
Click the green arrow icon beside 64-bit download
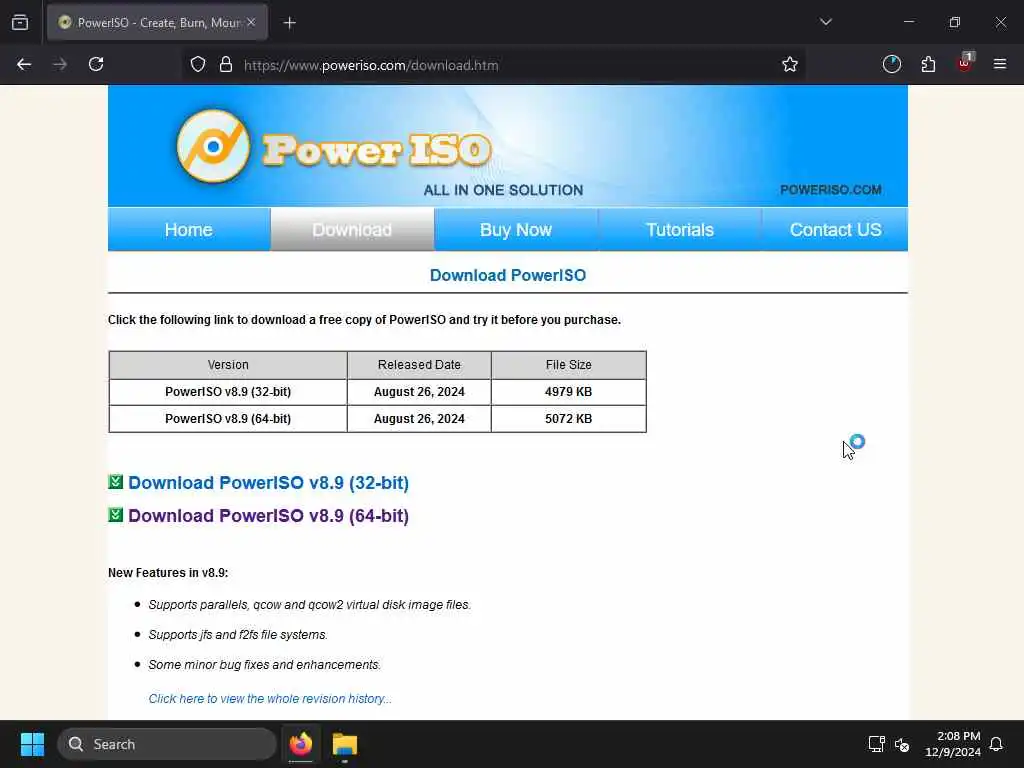click(x=116, y=515)
